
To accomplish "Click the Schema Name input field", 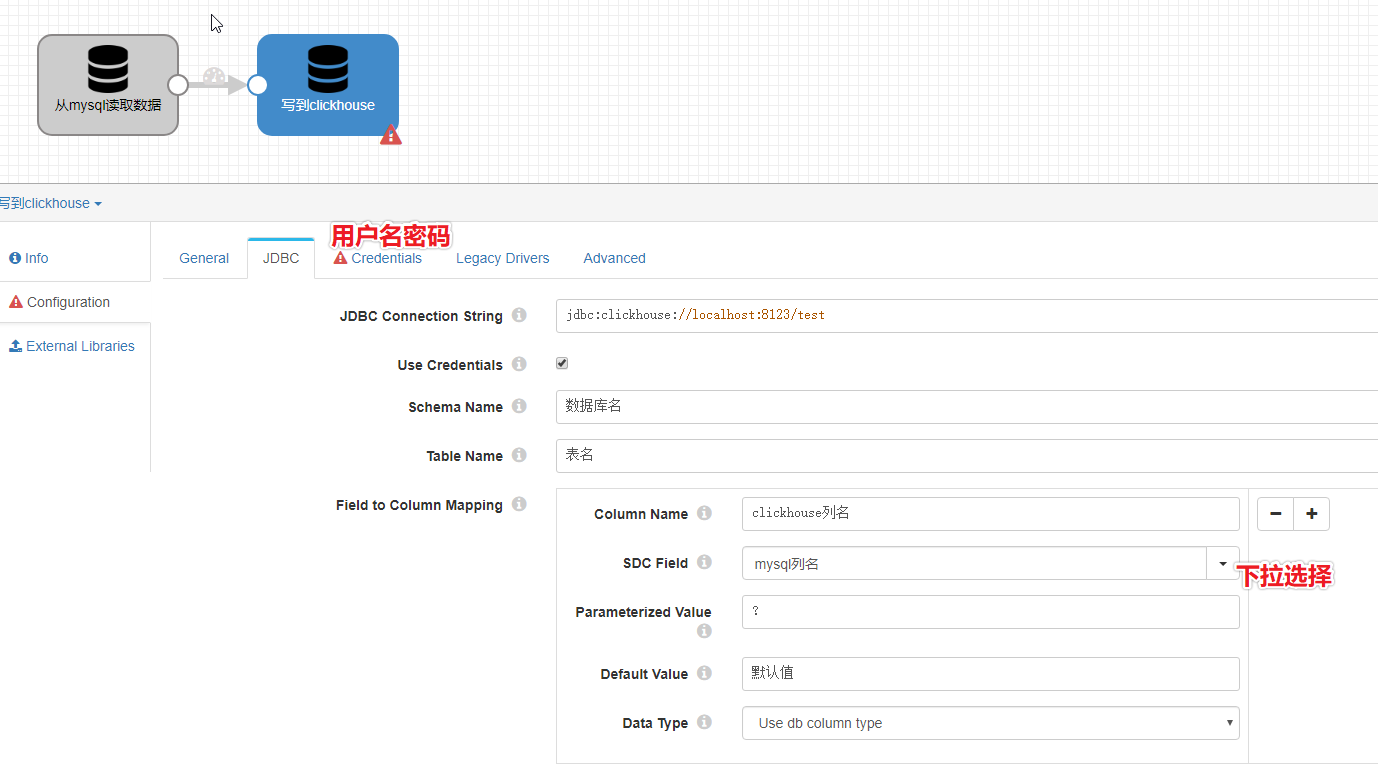I will (967, 406).
